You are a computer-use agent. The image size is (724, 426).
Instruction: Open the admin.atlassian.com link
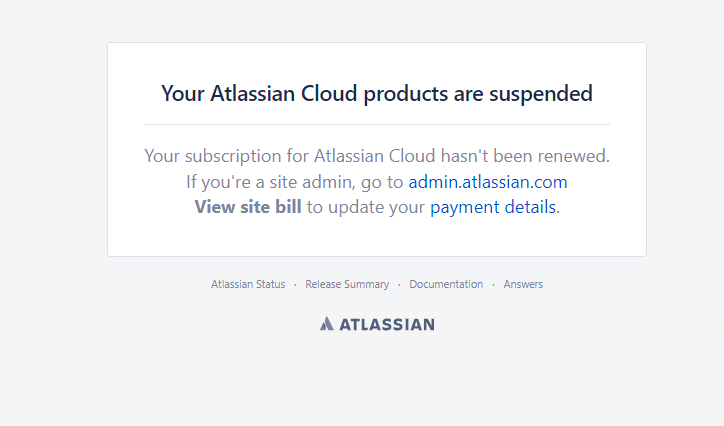[x=488, y=182]
